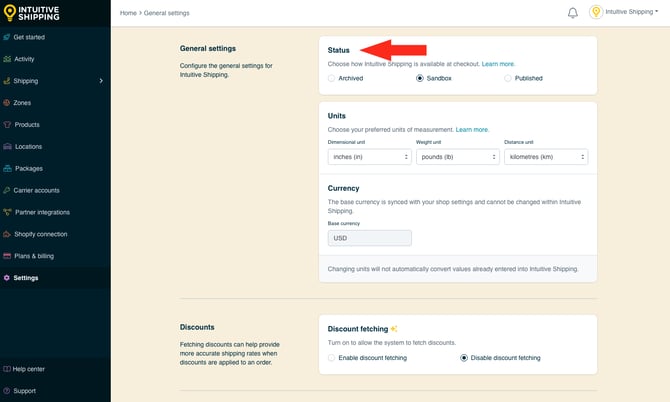Choose Disable discount fetching
The image size is (670, 402).
point(464,358)
